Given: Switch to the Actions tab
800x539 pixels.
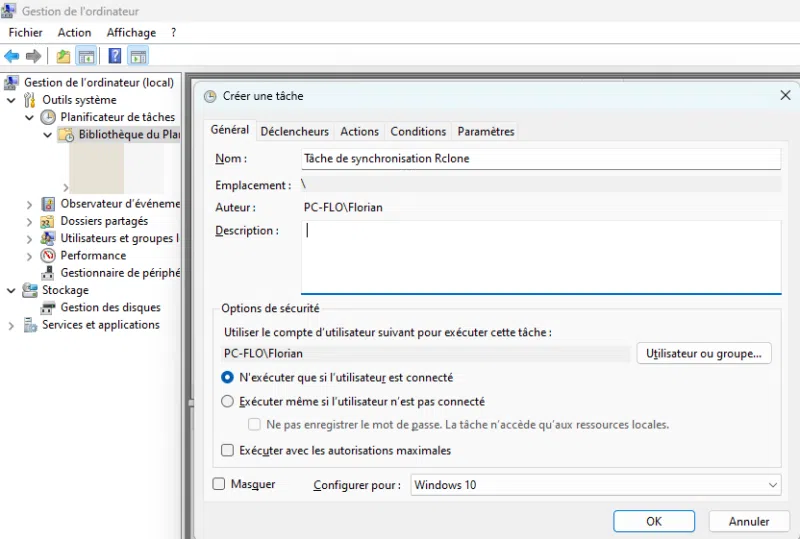Looking at the screenshot, I should (x=360, y=132).
